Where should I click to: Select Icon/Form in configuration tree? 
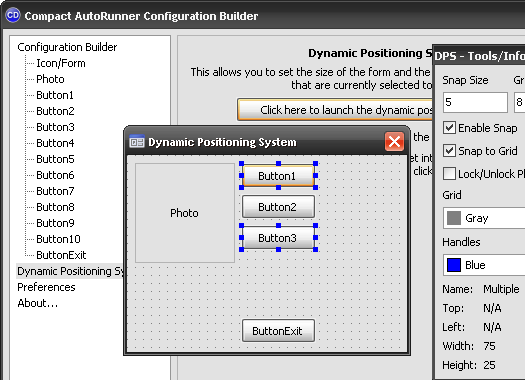click(61, 63)
